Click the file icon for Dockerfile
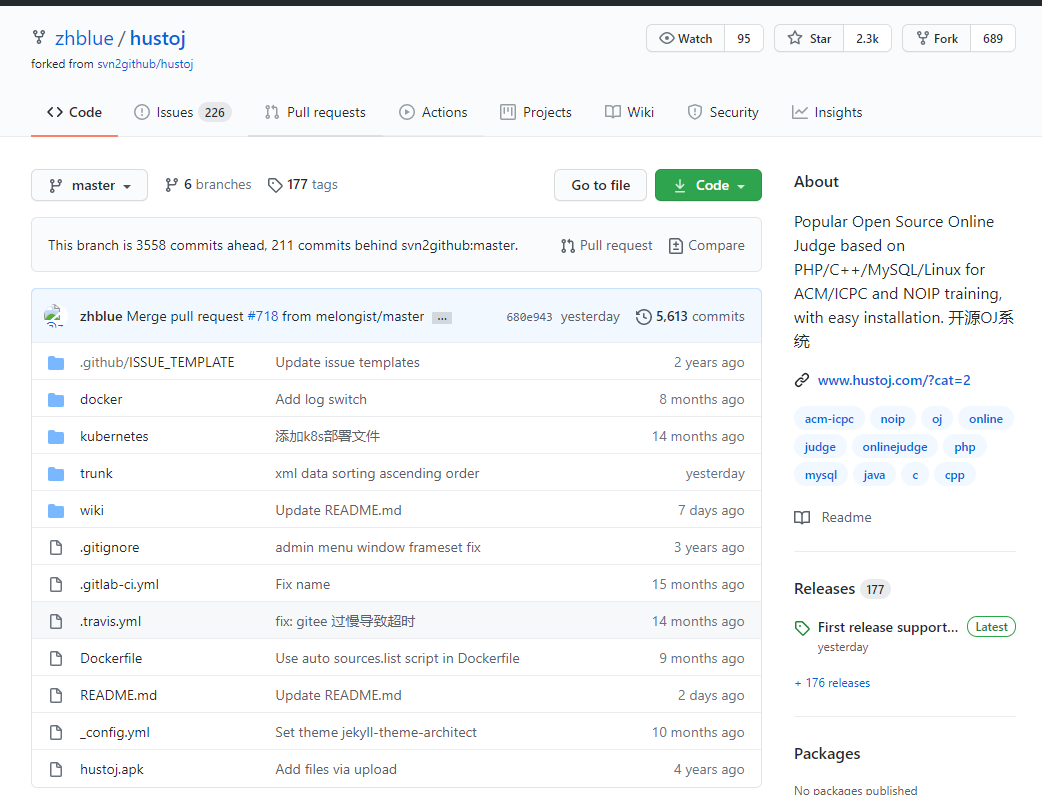The width and height of the screenshot is (1042, 795). tap(56, 658)
